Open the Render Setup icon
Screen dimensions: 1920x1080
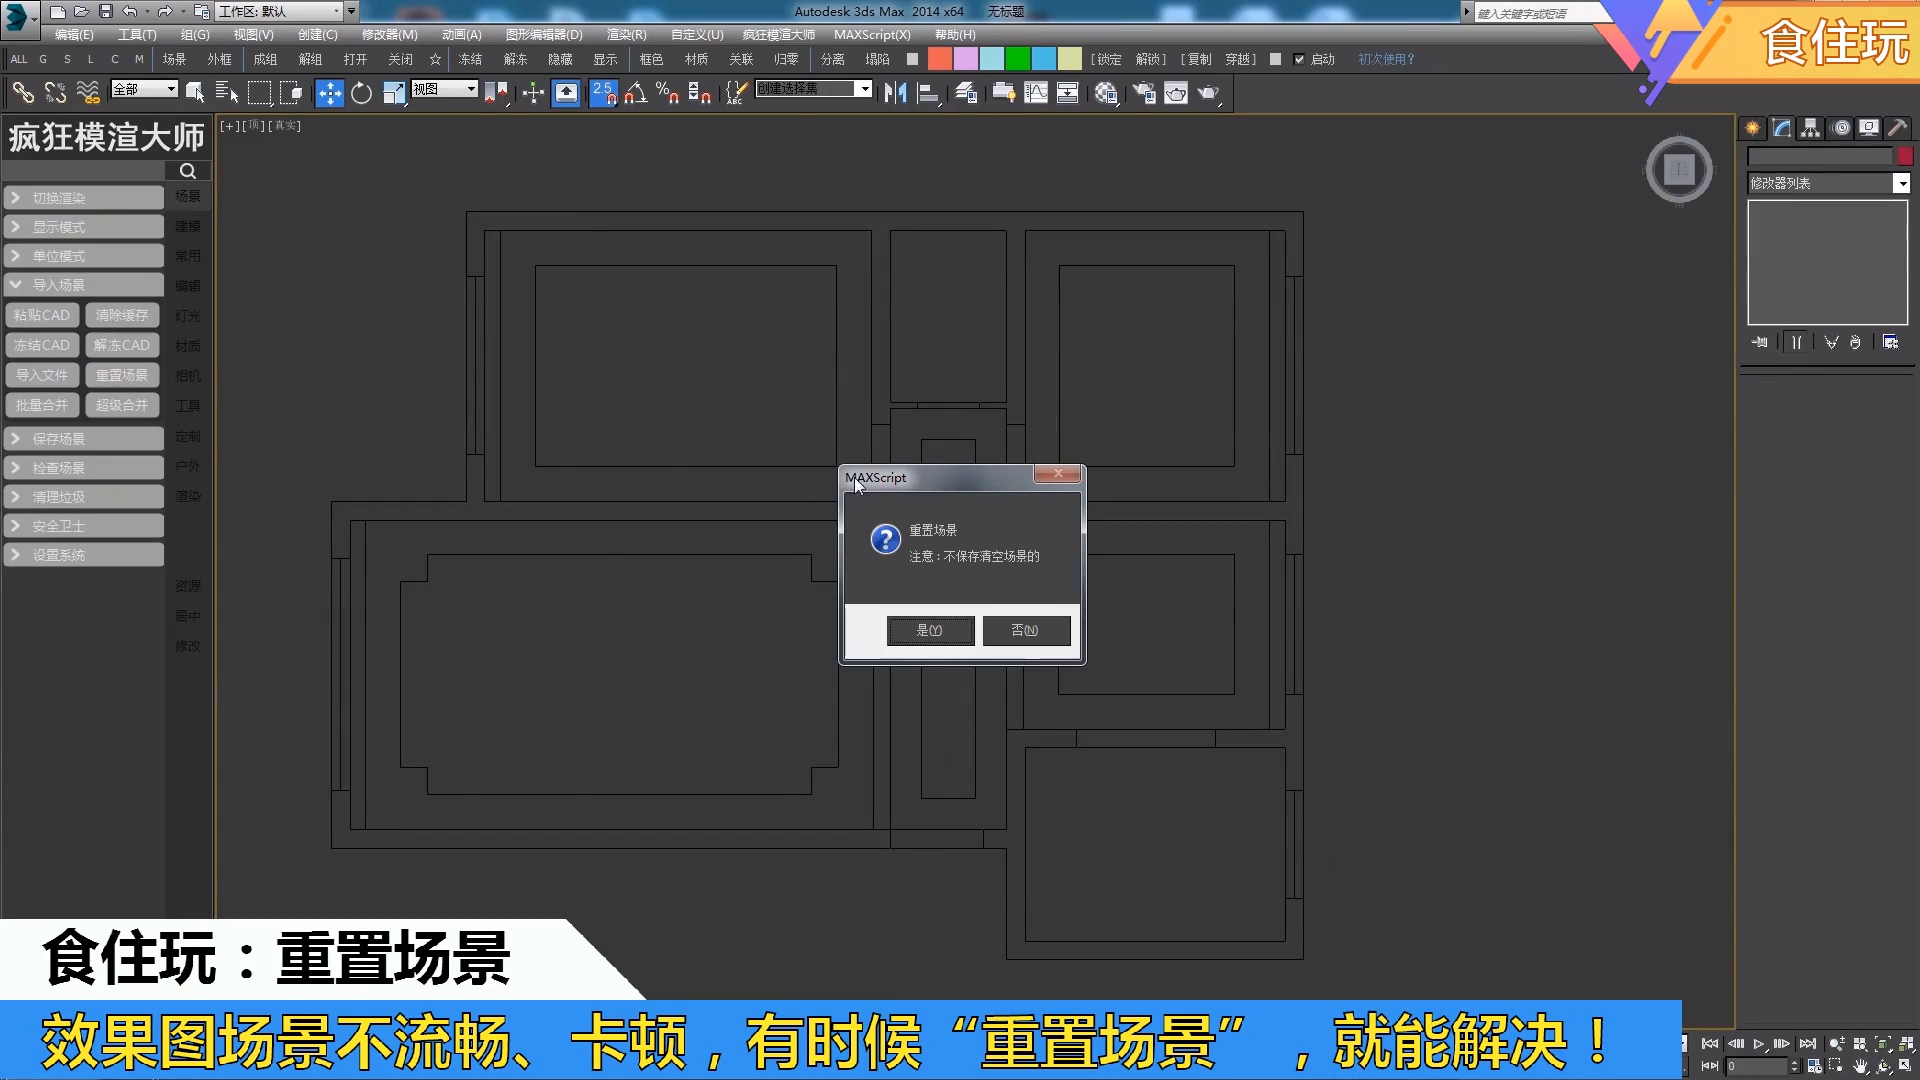[1144, 93]
